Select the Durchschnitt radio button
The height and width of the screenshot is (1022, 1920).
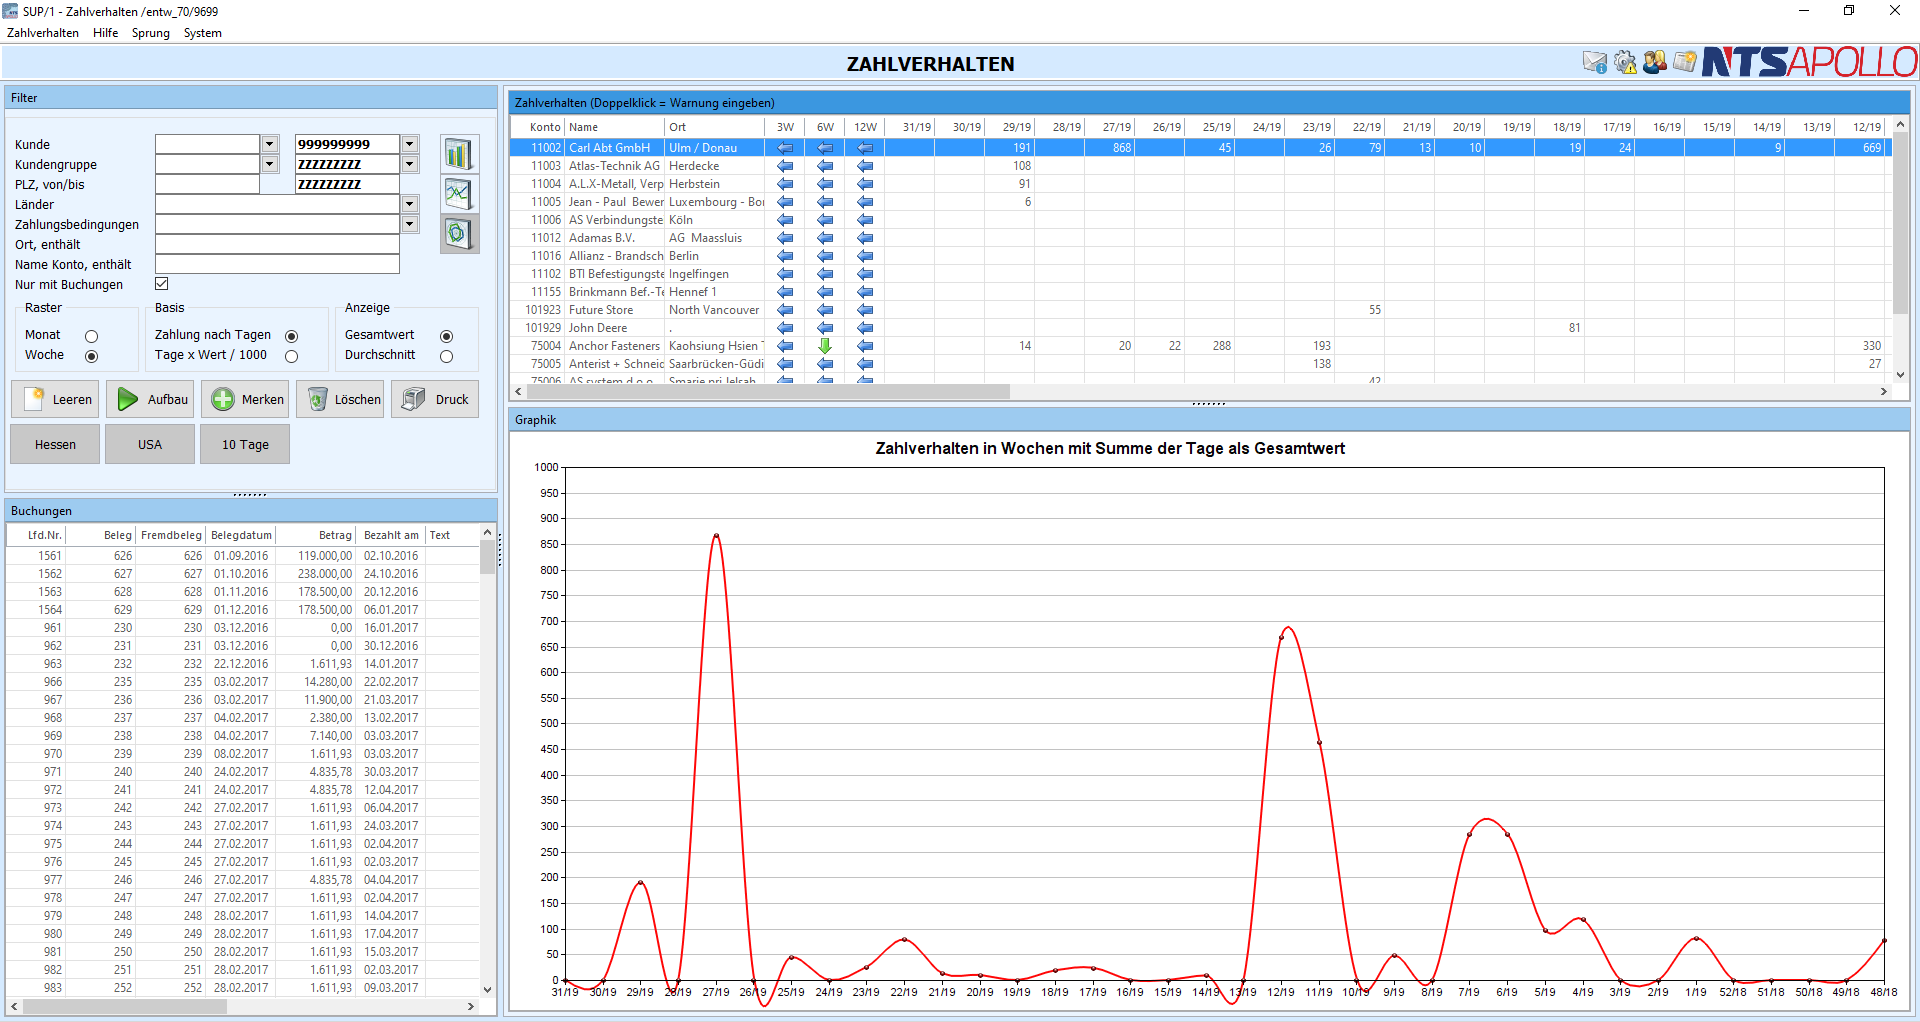[446, 356]
